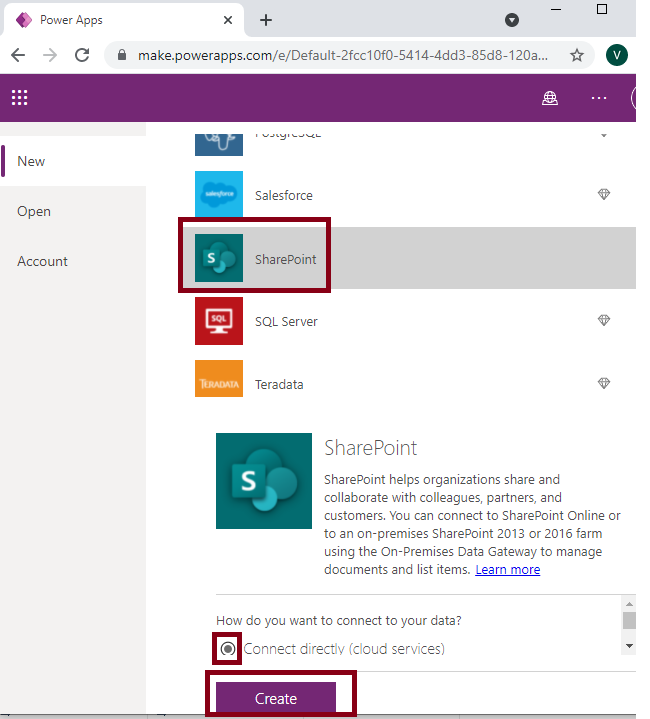Open the Chrome profile avatar V
Viewport: 650px width, 719px height.
tap(617, 55)
